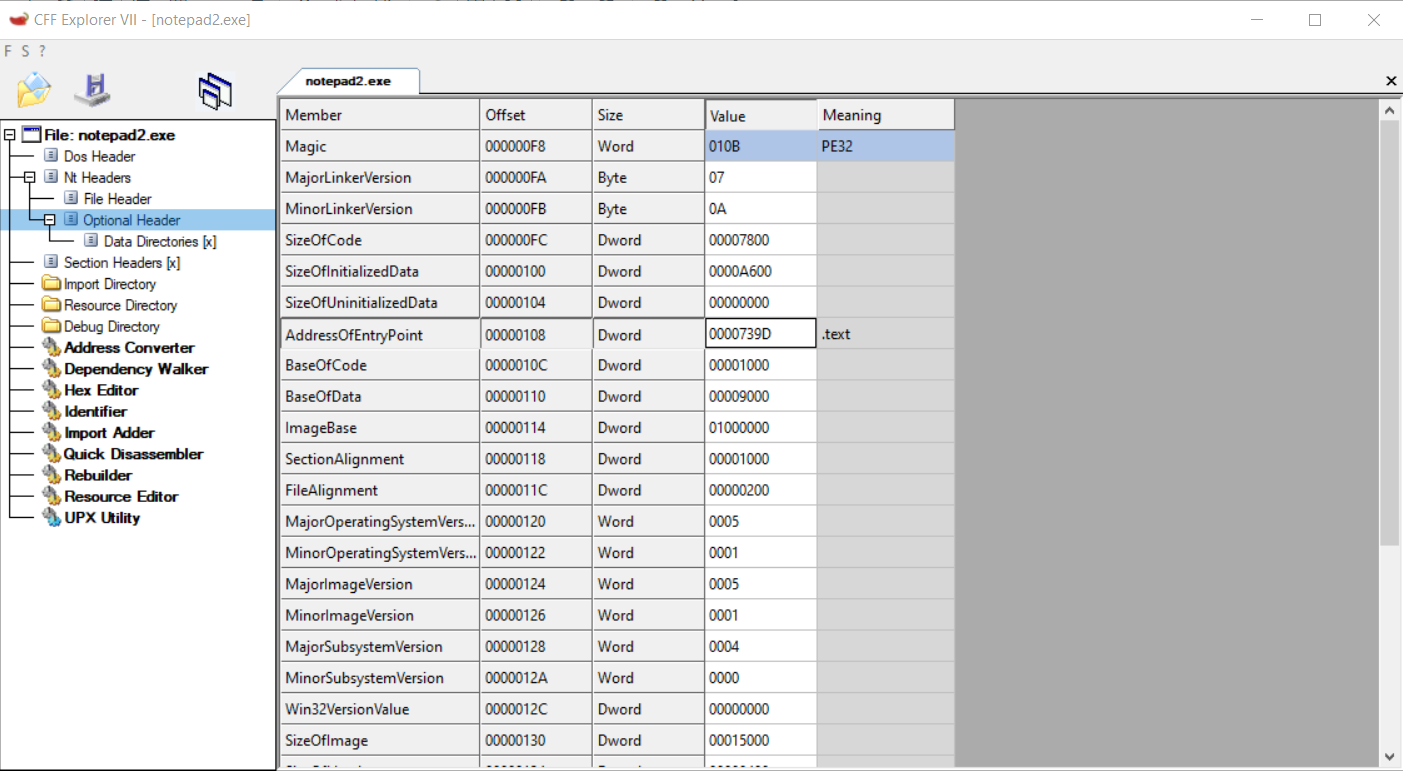This screenshot has width=1403, height=771.
Task: Select the BaseOfCode value 00001000
Action: (x=761, y=365)
